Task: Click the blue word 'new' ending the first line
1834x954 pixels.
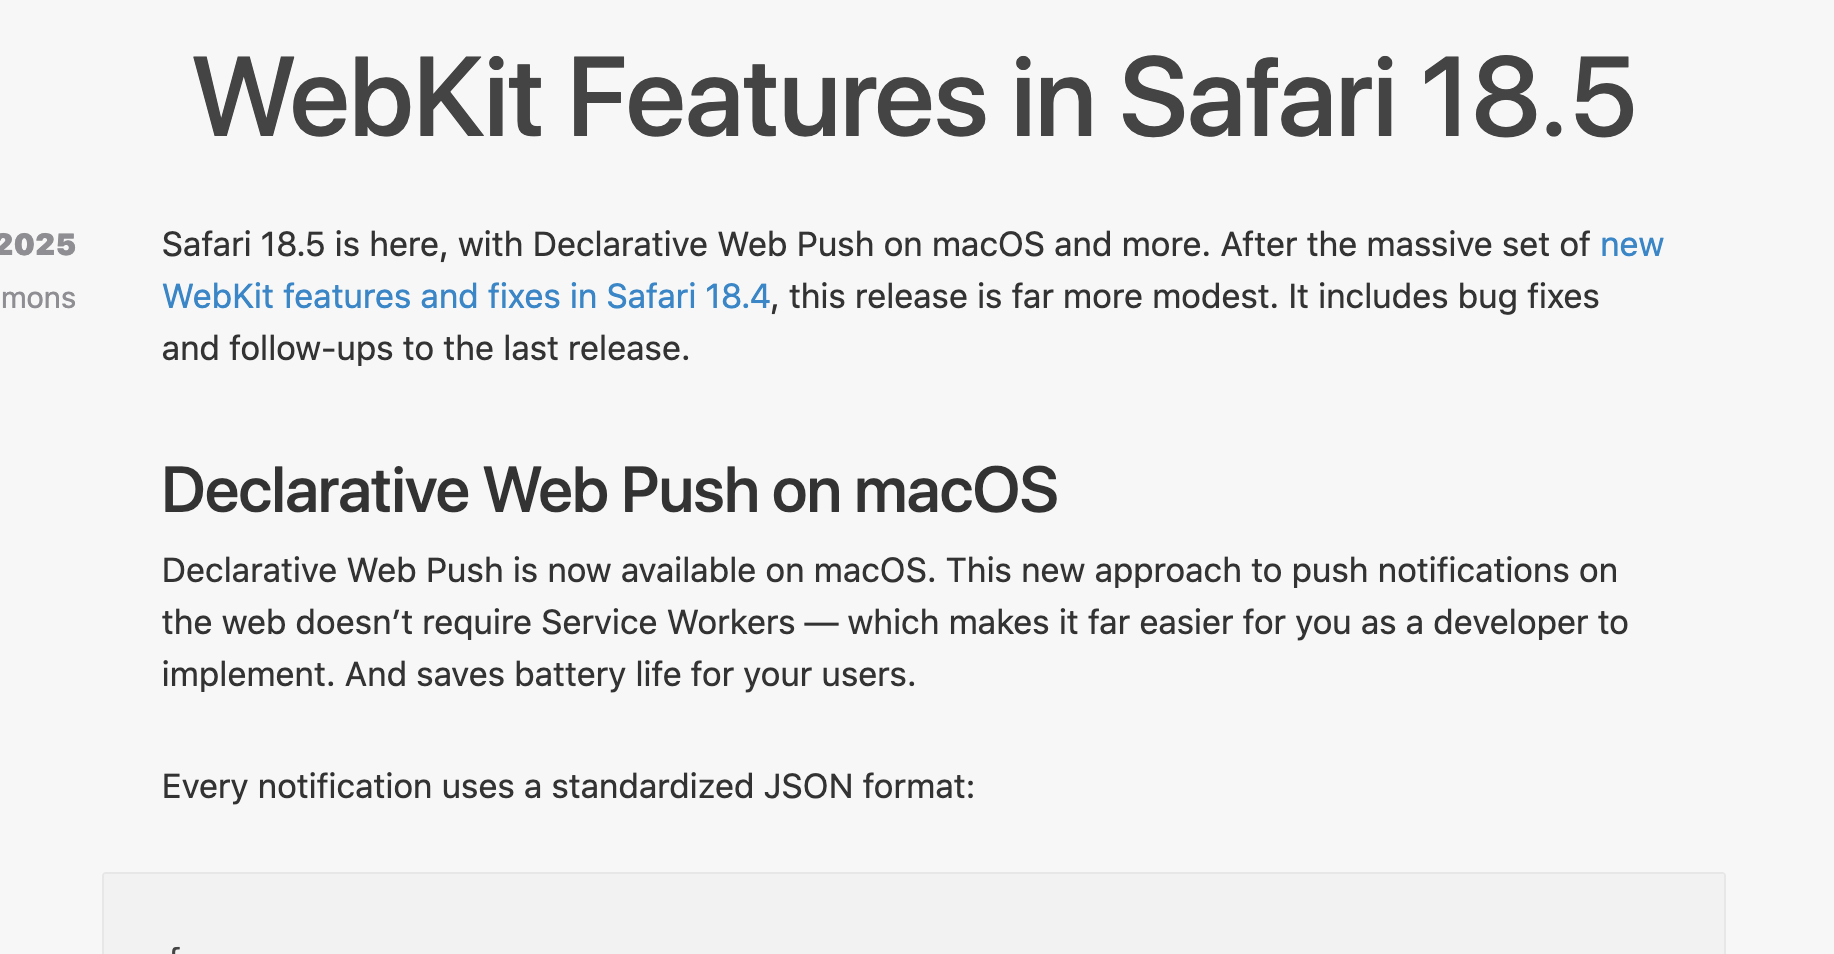Action: click(x=1631, y=245)
